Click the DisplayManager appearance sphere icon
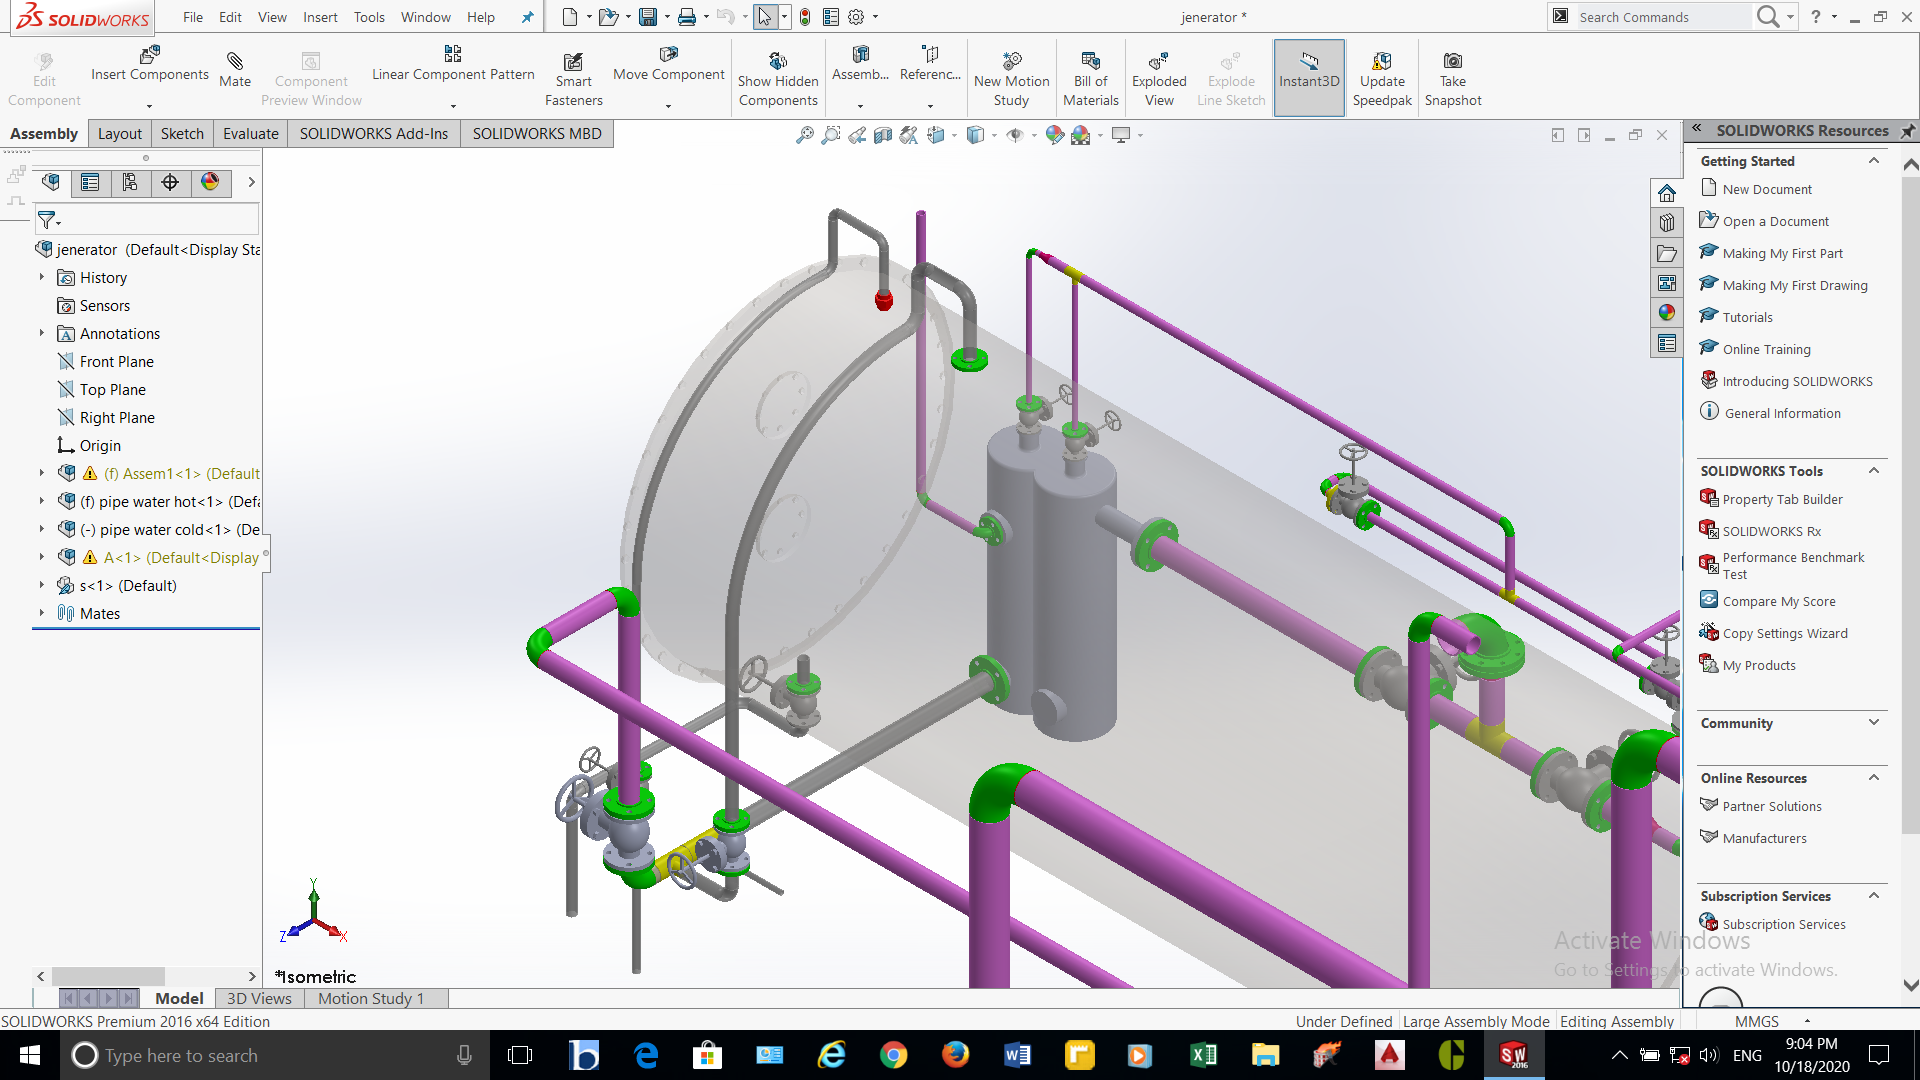The image size is (1920, 1080). (210, 182)
